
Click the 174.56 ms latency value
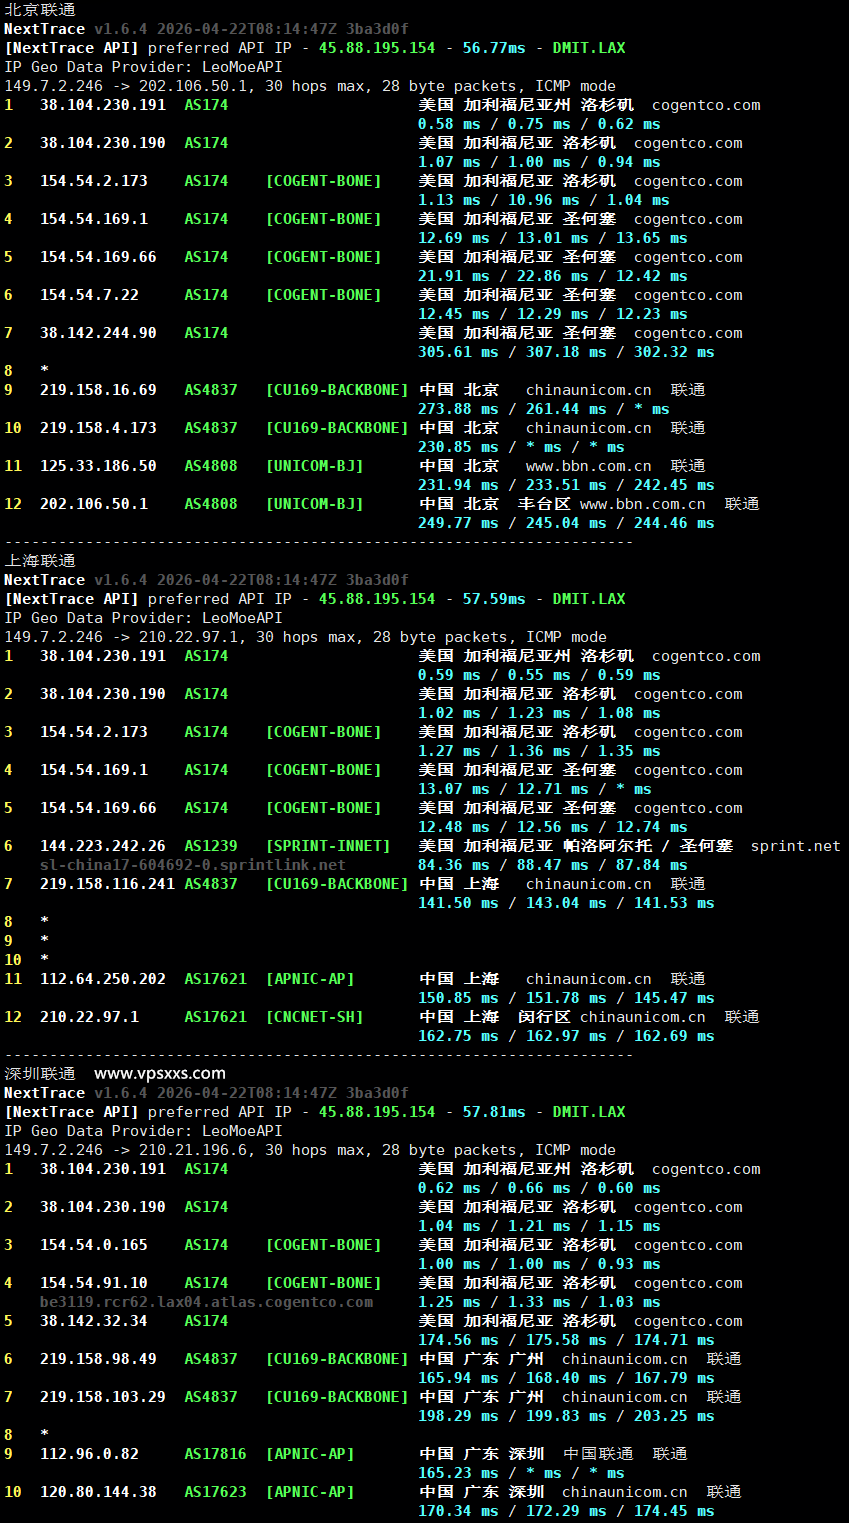[x=458, y=1340]
